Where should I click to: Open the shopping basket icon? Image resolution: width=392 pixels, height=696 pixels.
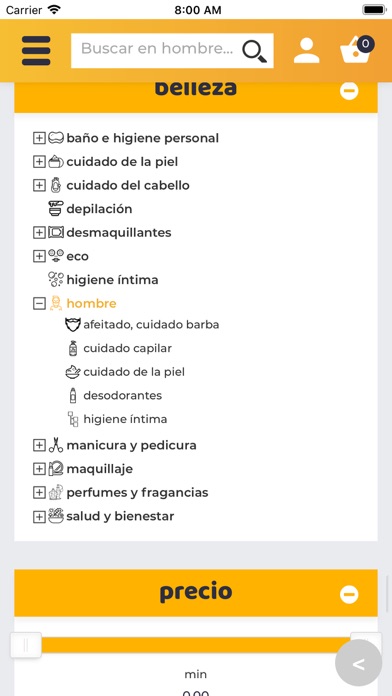[x=356, y=50]
